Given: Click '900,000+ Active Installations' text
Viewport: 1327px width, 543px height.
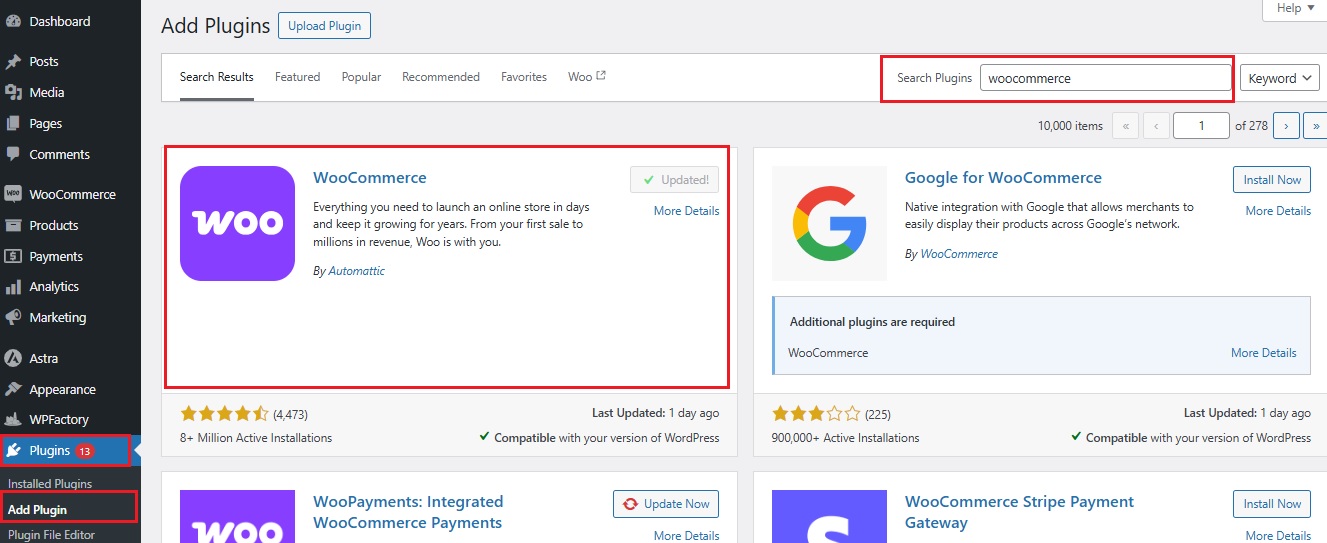Looking at the screenshot, I should coord(846,438).
